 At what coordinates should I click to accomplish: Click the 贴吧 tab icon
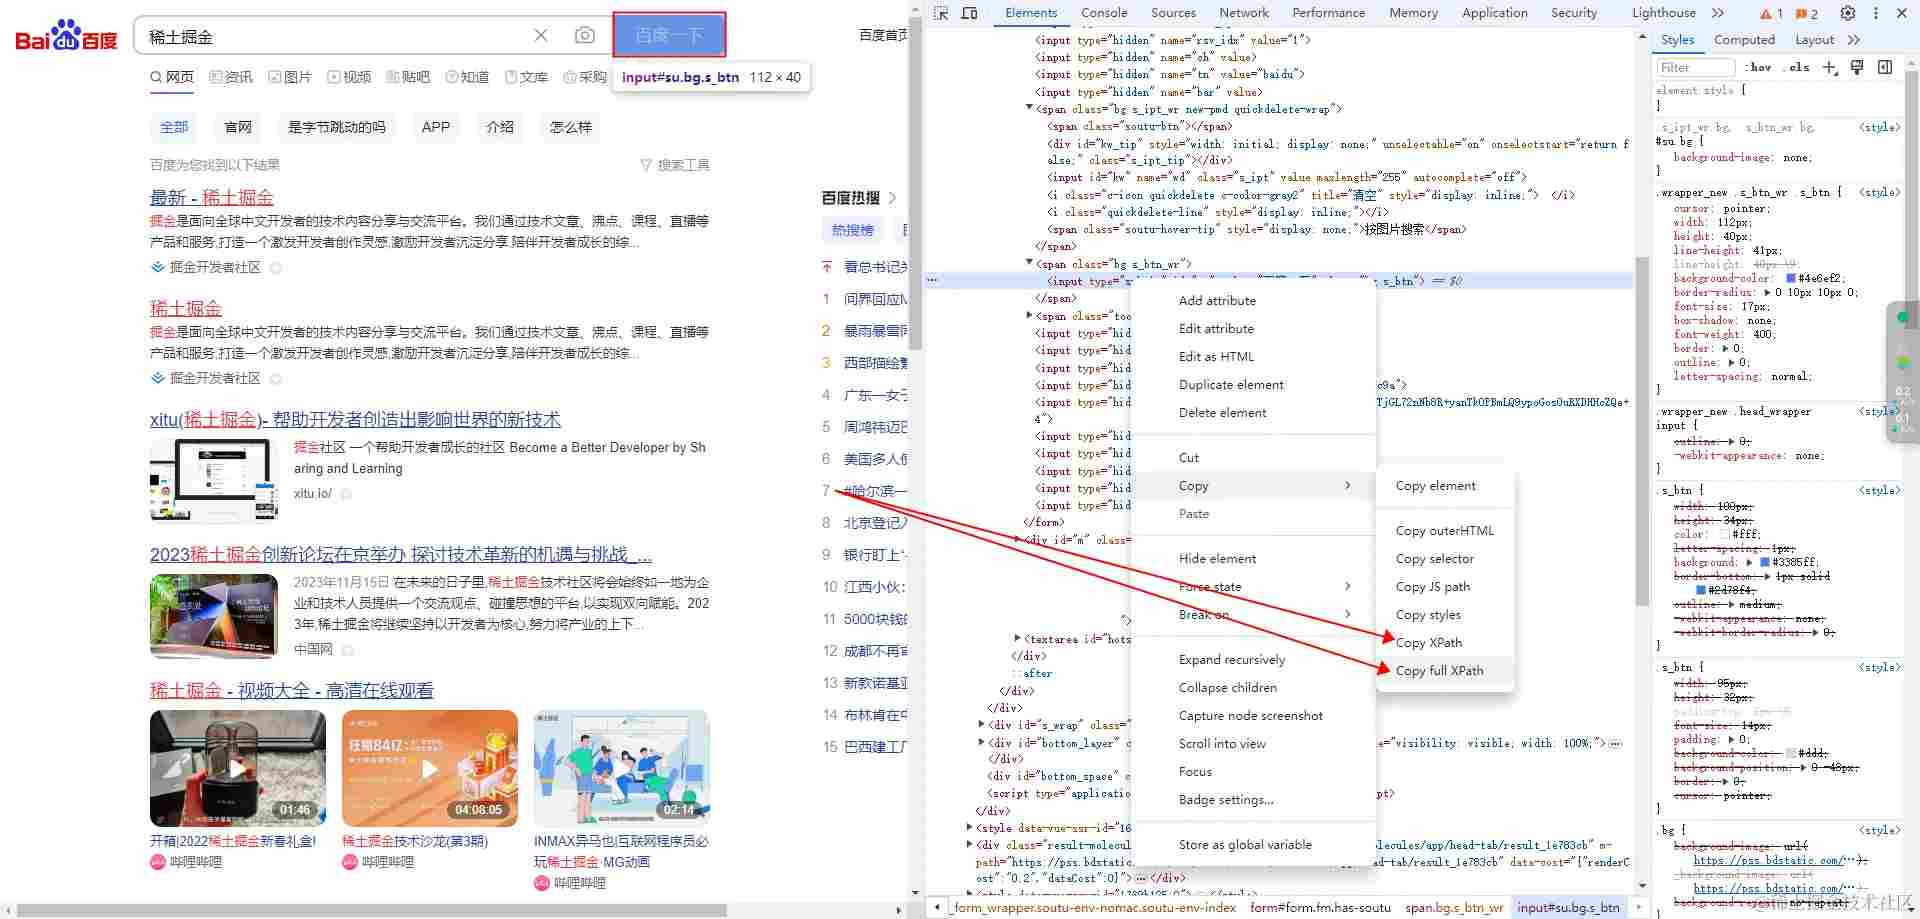coord(393,77)
